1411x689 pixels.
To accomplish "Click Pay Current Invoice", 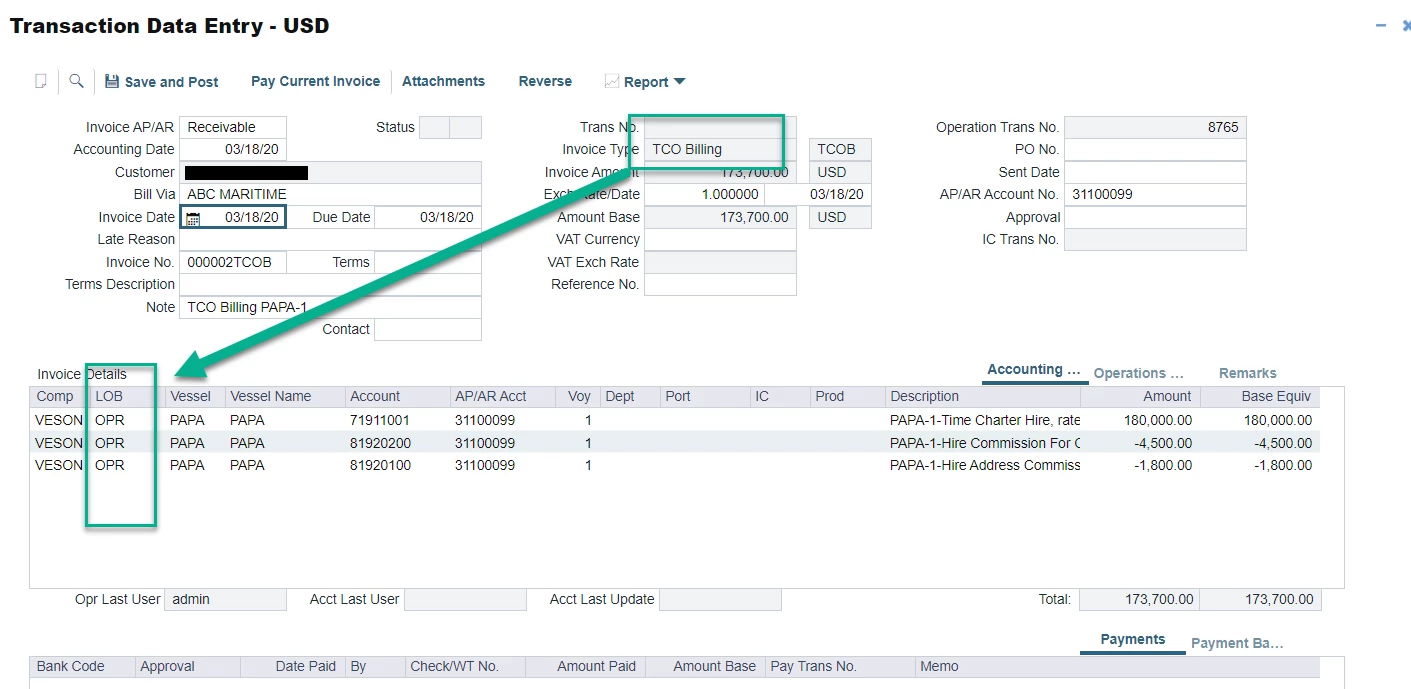I will 315,82.
